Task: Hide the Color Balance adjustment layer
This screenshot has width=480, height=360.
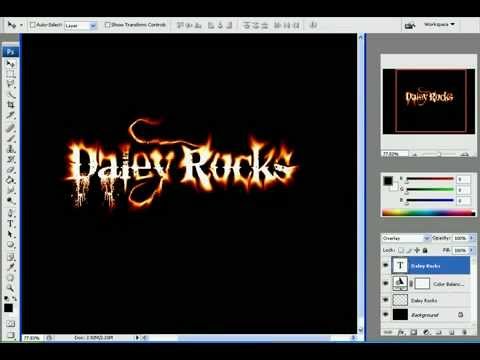Action: (386, 283)
